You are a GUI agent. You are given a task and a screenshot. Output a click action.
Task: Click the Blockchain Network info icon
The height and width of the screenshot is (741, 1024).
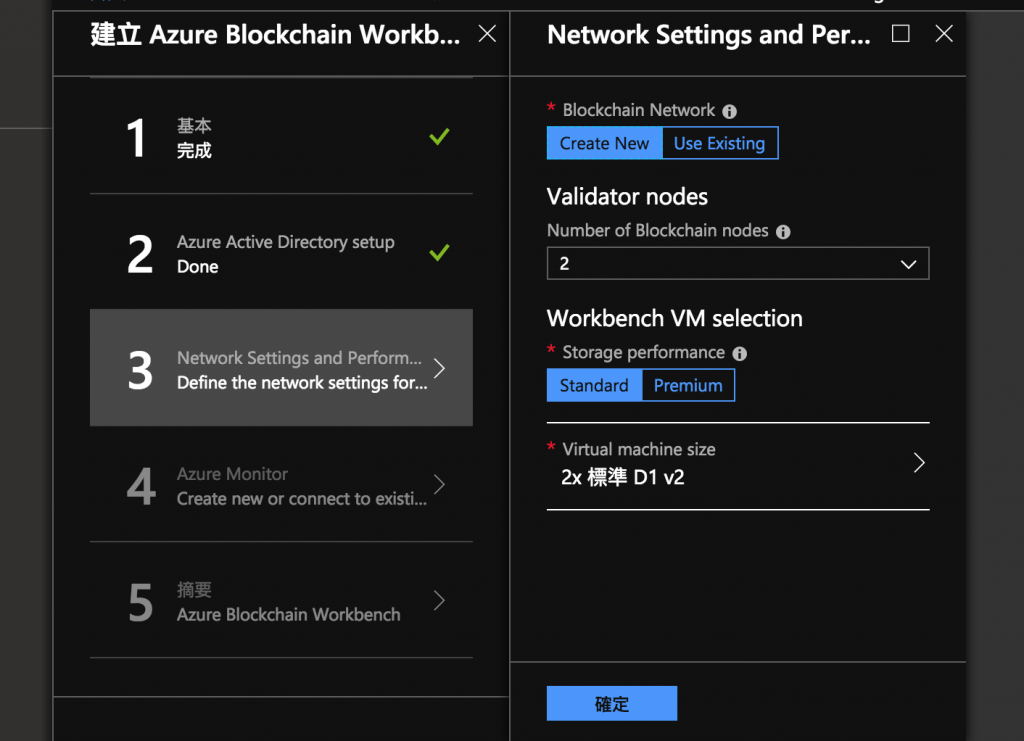click(730, 111)
